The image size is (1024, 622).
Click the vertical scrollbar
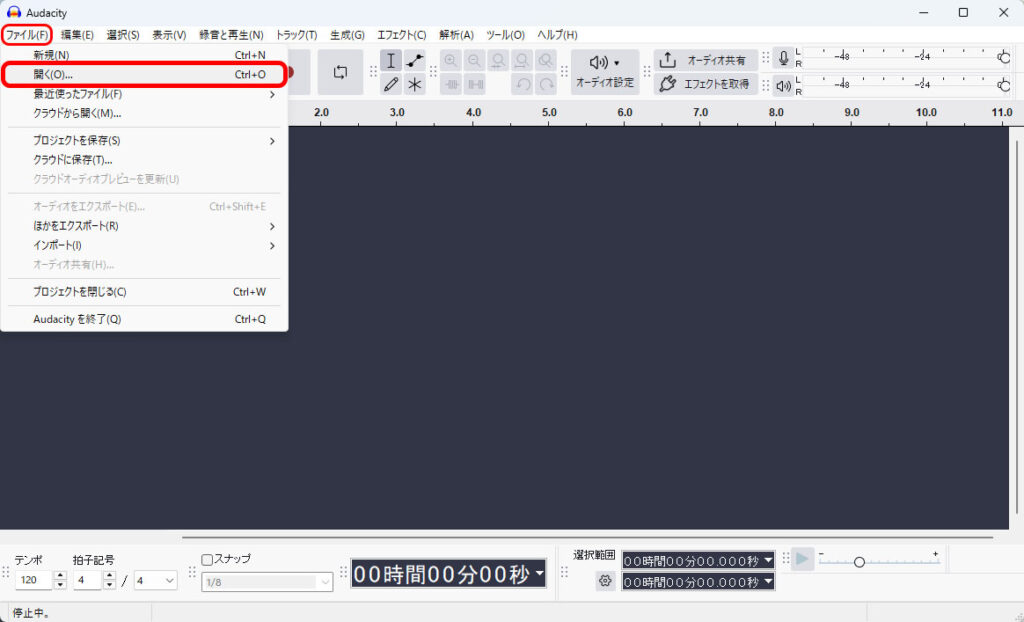1017,327
